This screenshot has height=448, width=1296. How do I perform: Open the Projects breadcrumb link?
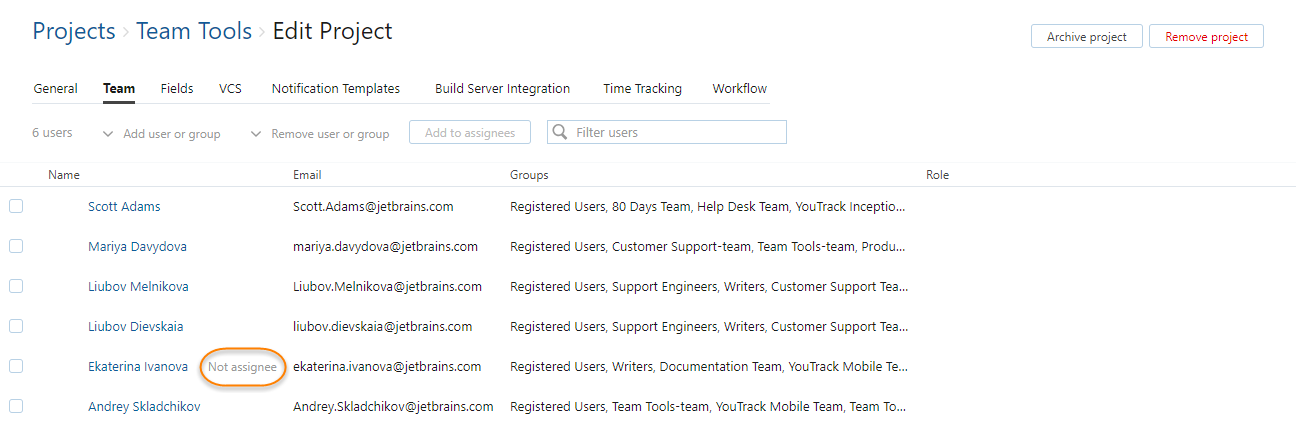[74, 32]
